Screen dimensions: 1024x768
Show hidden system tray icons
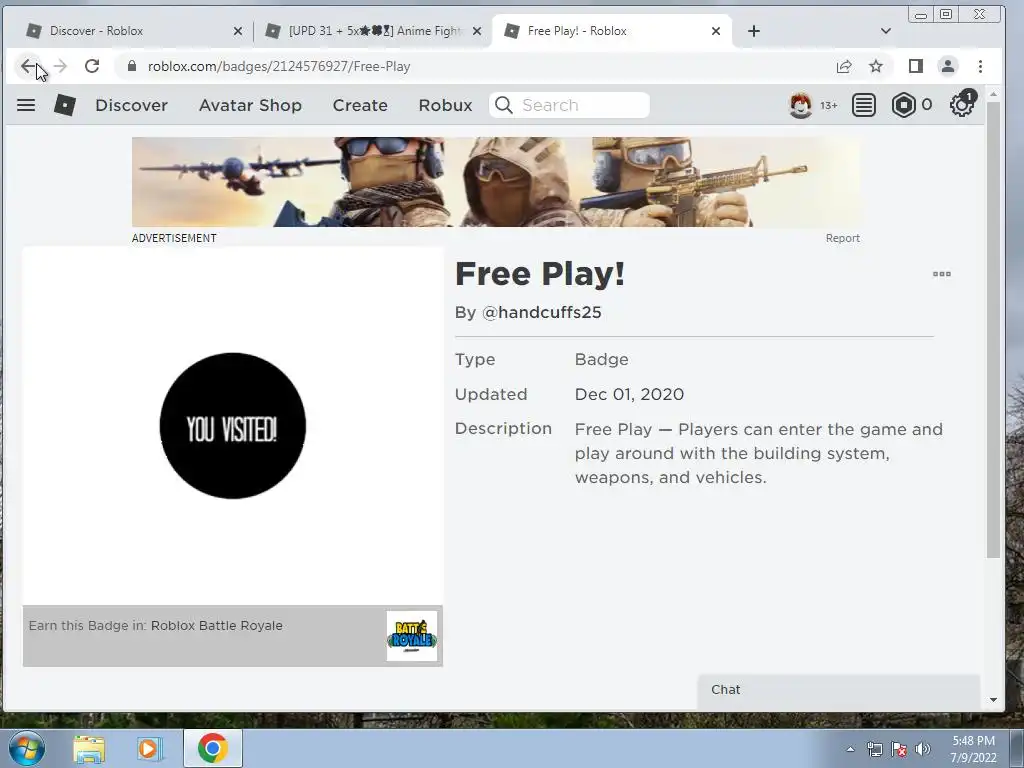850,749
